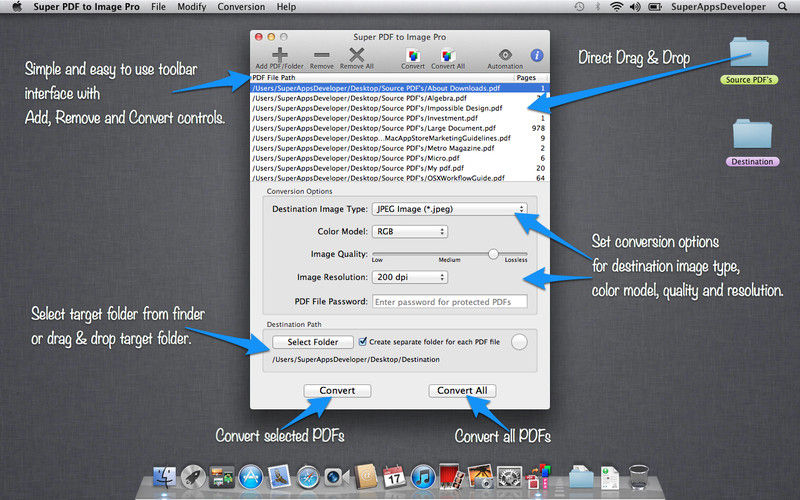Select the OSXWorkflowGuide.pdf row
The width and height of the screenshot is (800, 500).
click(399, 178)
